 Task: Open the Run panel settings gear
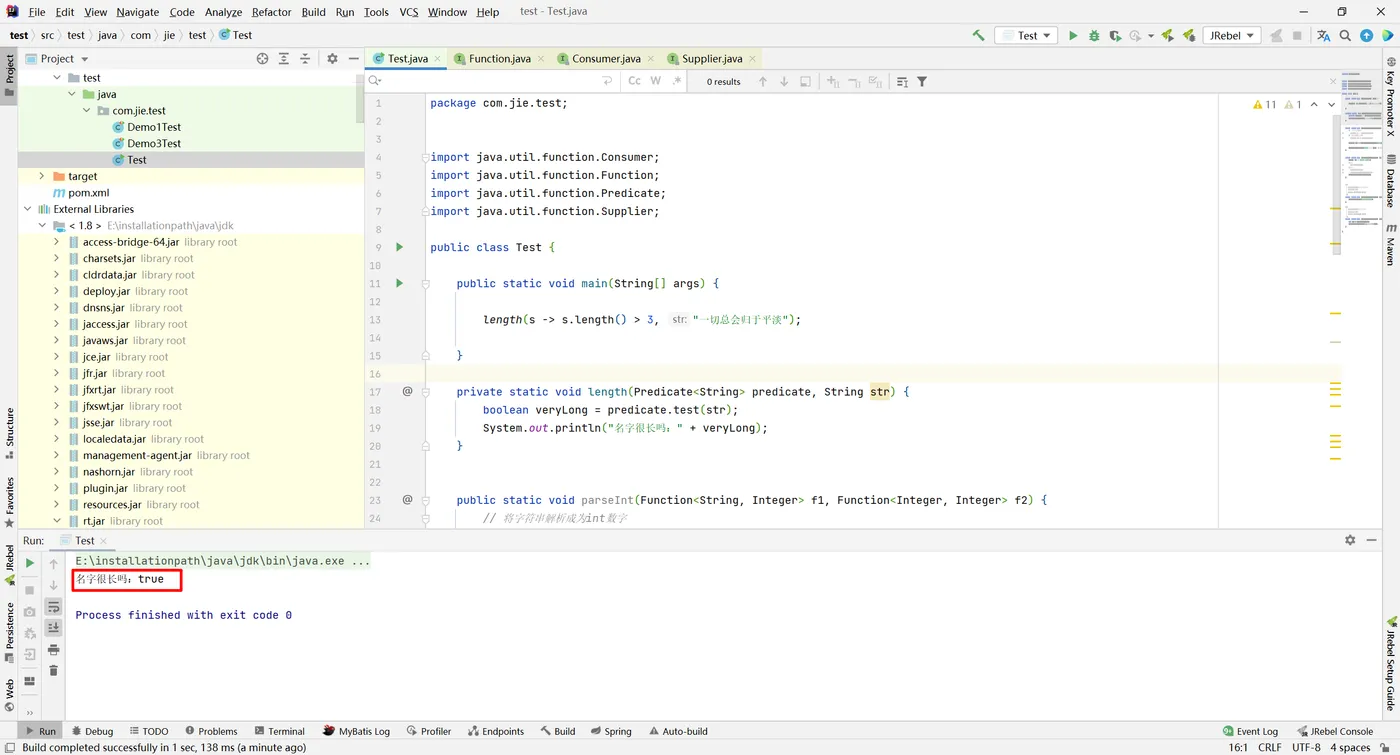1350,540
